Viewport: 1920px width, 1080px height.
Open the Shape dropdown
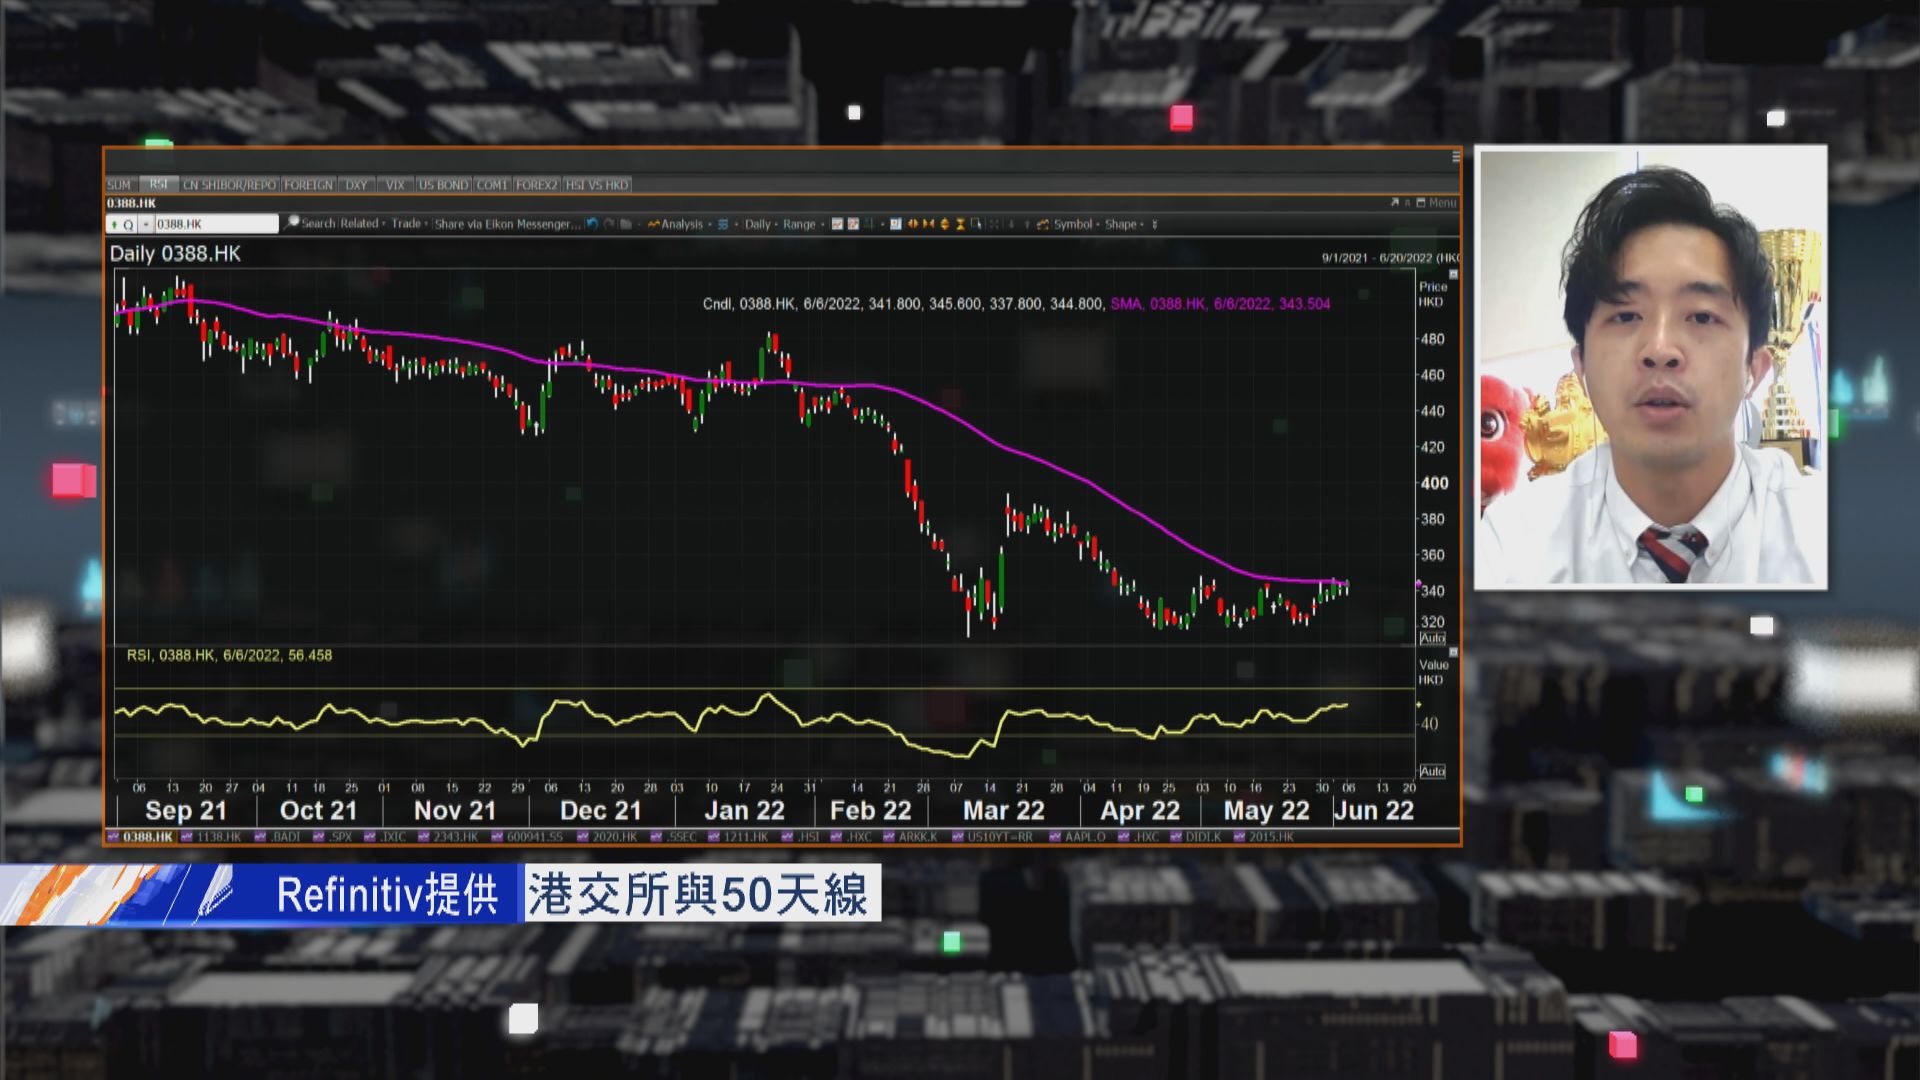click(1122, 224)
